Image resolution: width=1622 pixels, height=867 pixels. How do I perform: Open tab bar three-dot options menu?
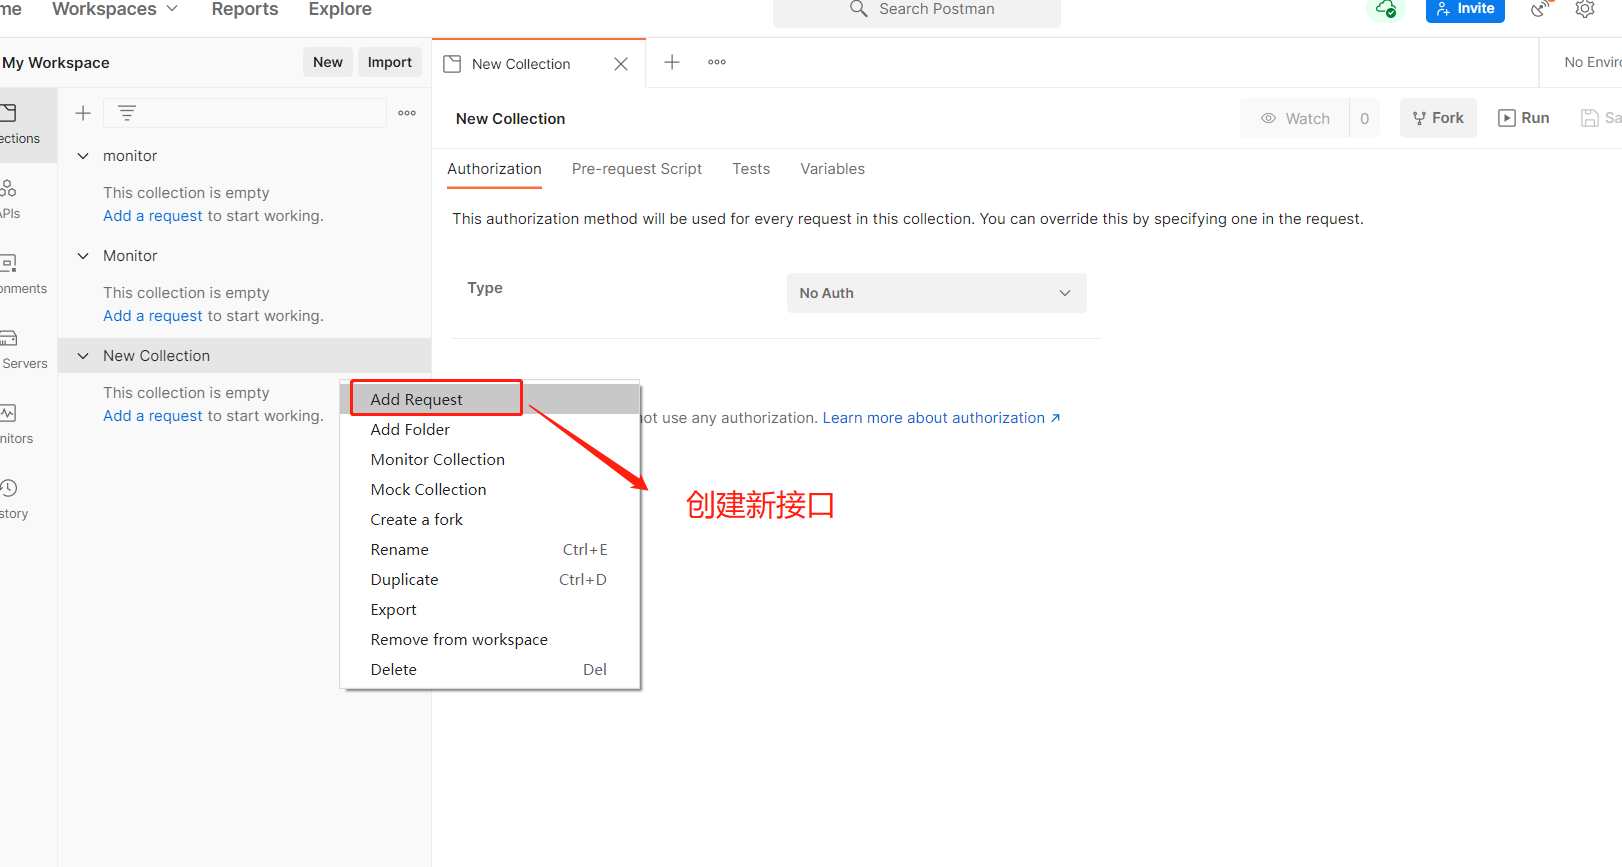click(717, 62)
